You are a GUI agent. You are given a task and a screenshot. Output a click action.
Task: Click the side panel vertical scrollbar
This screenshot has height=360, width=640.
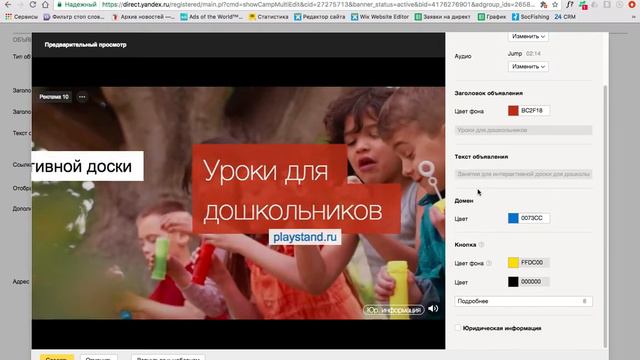point(605,216)
